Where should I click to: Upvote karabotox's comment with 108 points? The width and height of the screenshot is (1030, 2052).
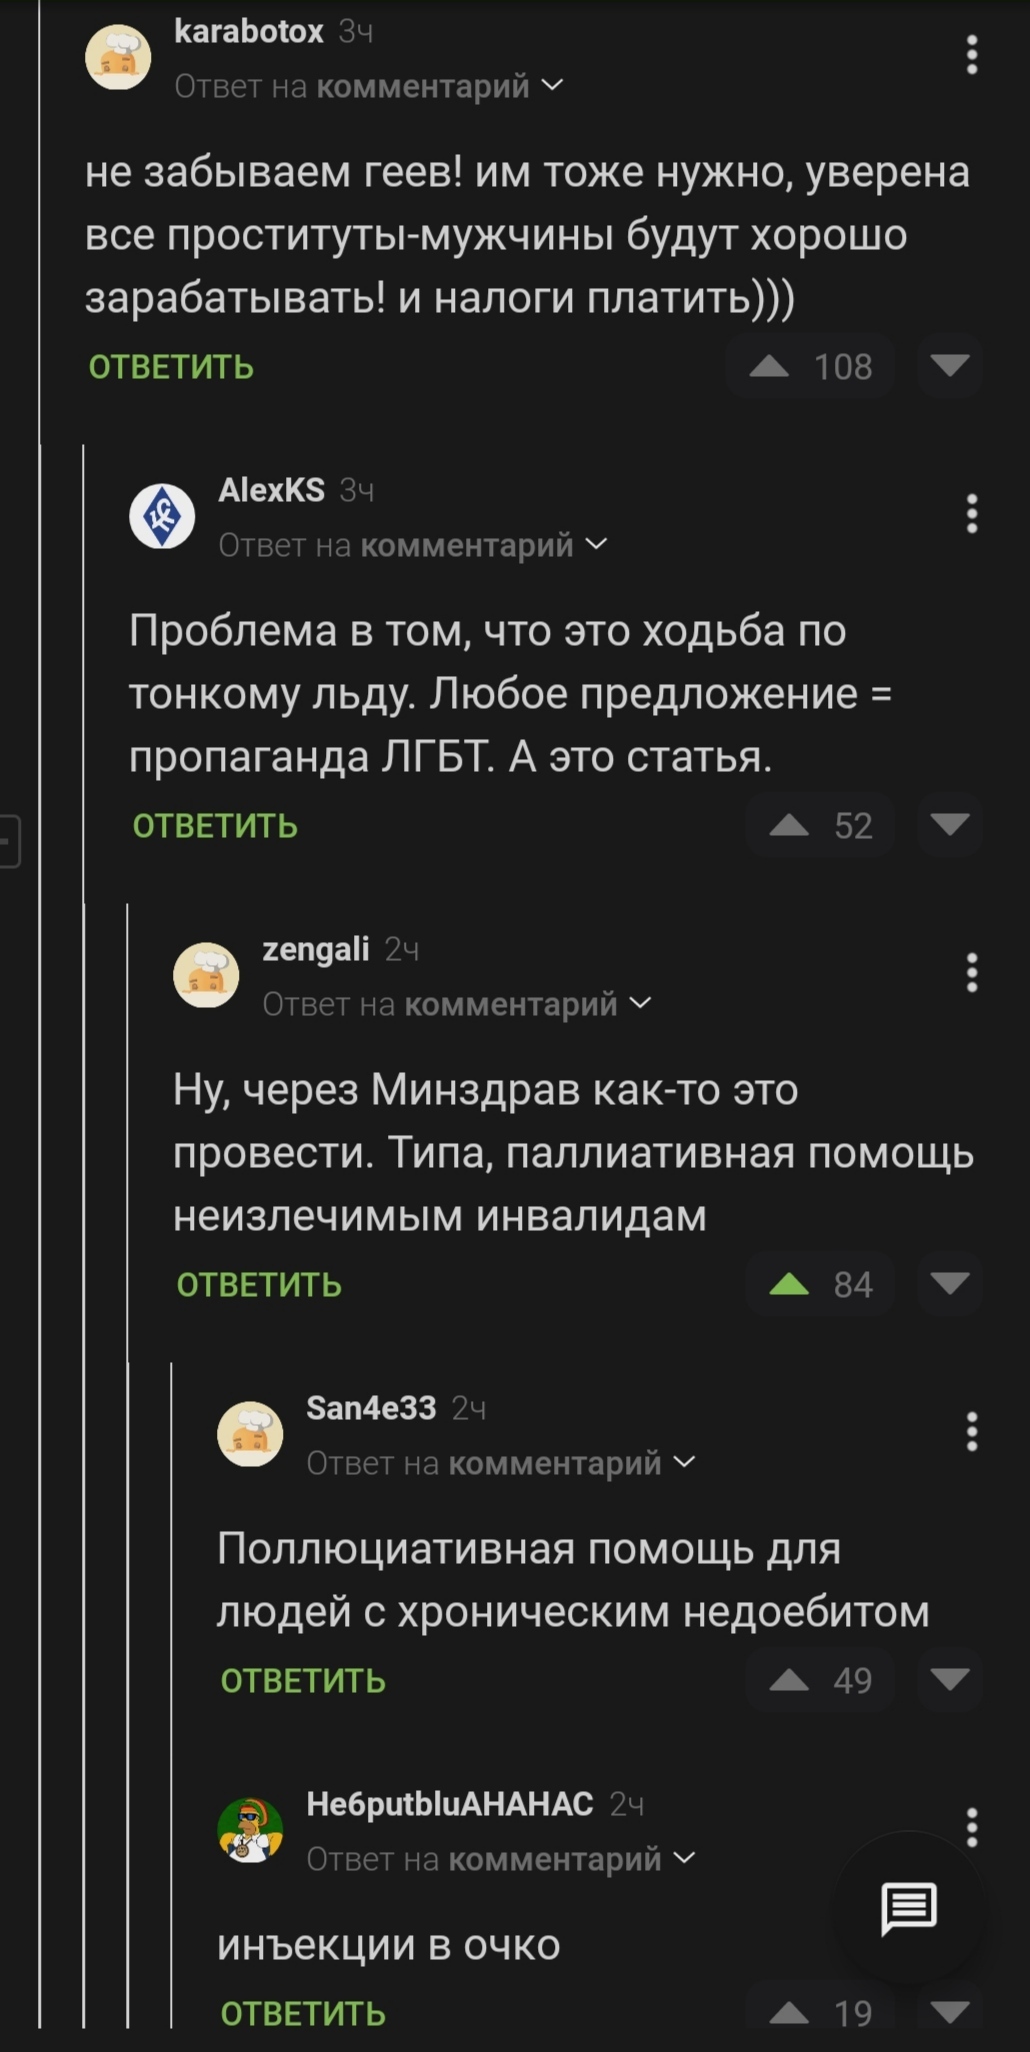pyautogui.click(x=769, y=367)
